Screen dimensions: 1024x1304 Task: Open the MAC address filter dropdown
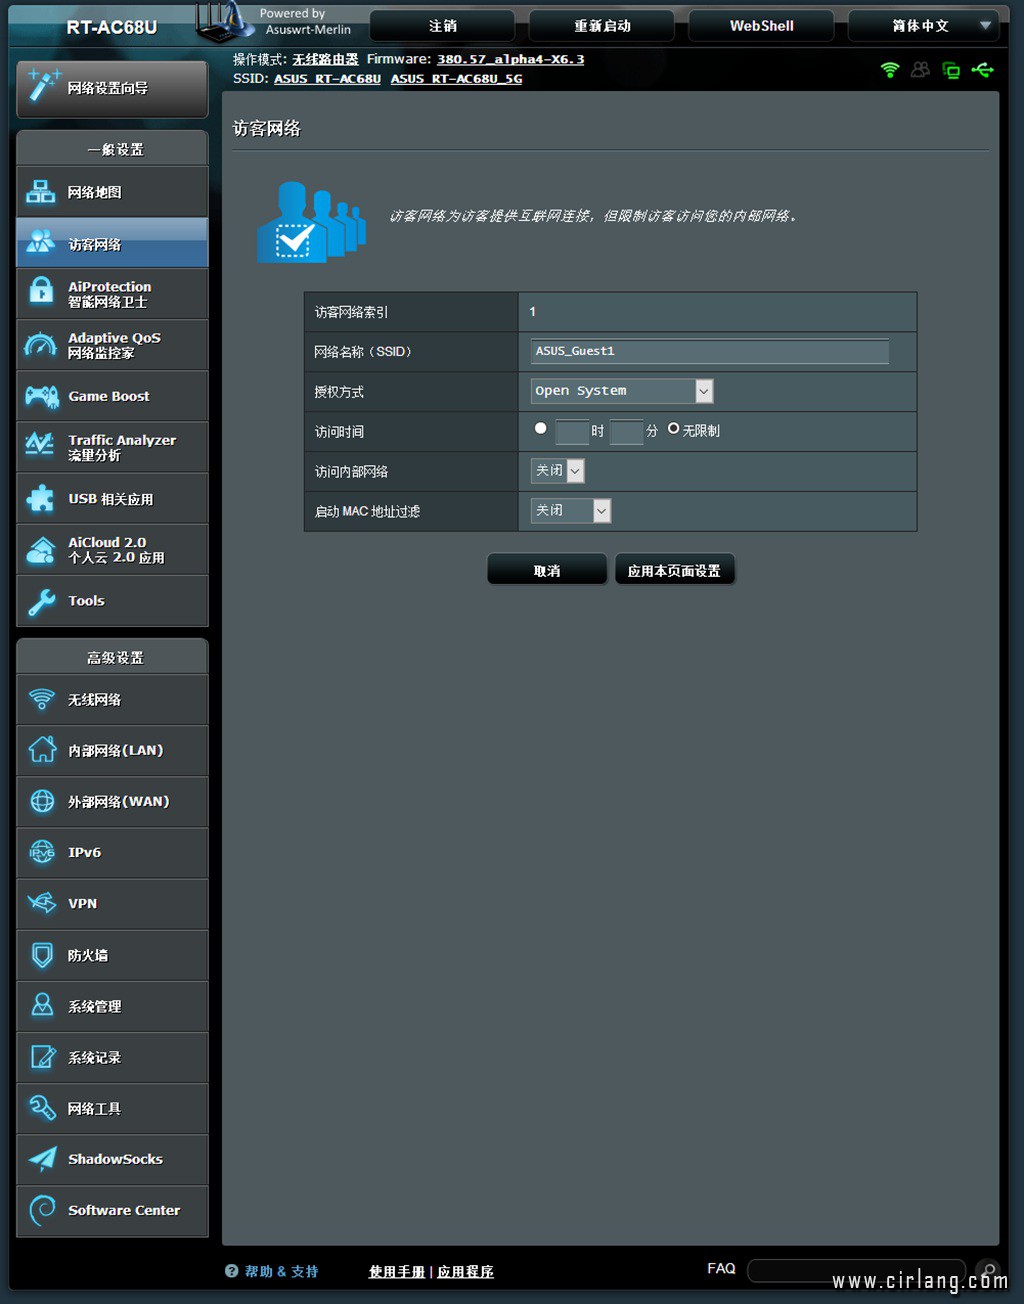click(570, 510)
